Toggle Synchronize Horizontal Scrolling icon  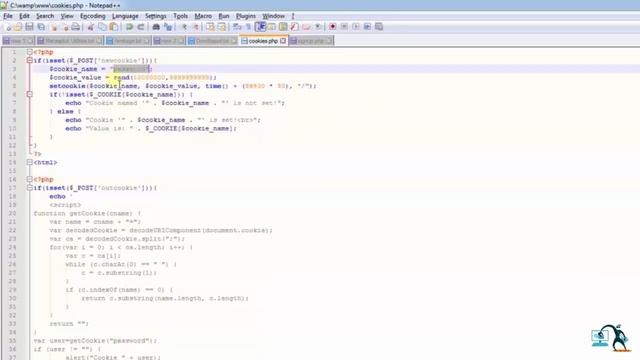pyautogui.click(x=222, y=27)
